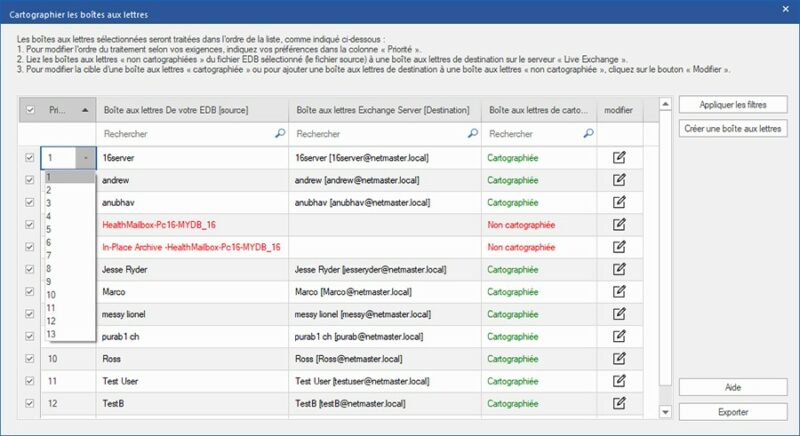This screenshot has height=436, width=800.
Task: Collapse the priority dropdown arrow for 16server
Action: 85,158
